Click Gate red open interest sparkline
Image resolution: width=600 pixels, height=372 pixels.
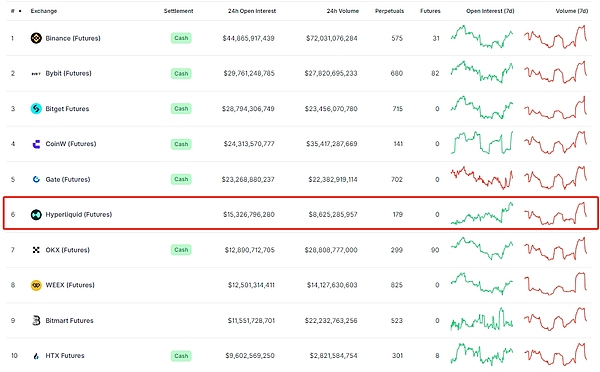pos(482,178)
